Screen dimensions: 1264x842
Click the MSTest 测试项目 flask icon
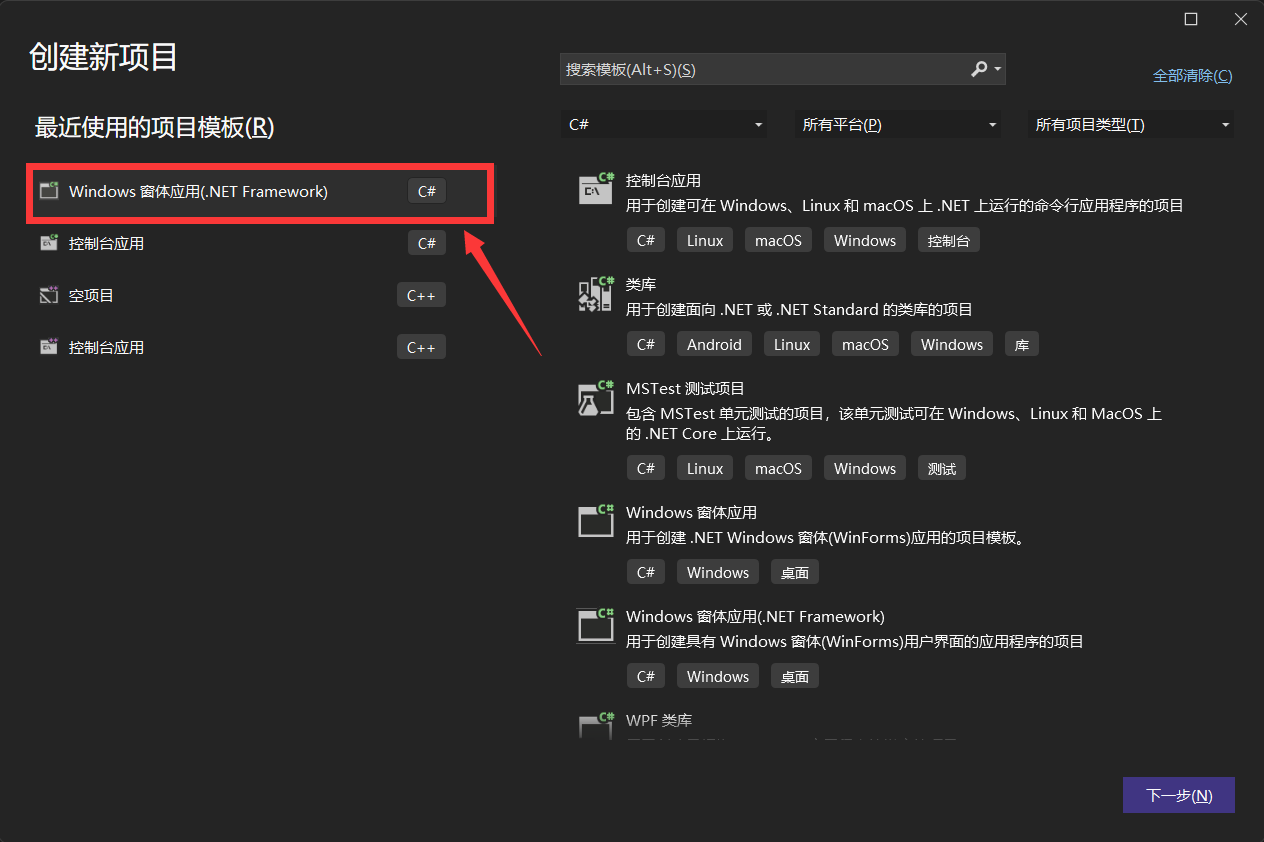596,397
